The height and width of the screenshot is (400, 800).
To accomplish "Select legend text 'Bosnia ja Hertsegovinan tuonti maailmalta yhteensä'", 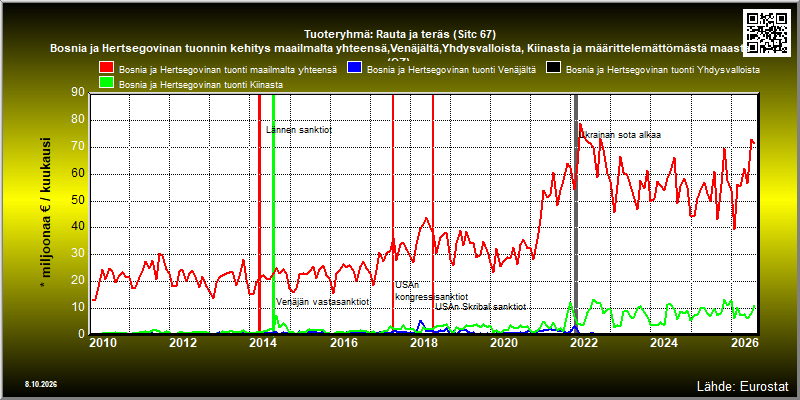I will pos(228,69).
